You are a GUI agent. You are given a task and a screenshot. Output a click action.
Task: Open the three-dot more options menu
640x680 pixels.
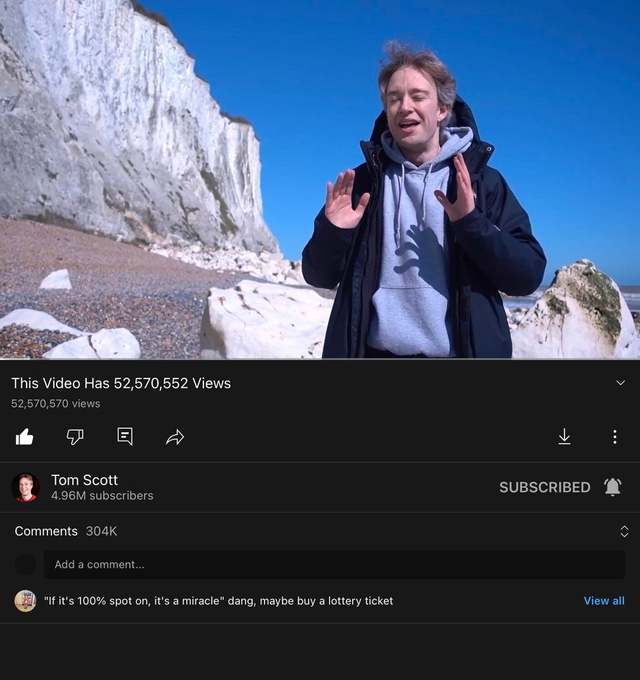615,437
